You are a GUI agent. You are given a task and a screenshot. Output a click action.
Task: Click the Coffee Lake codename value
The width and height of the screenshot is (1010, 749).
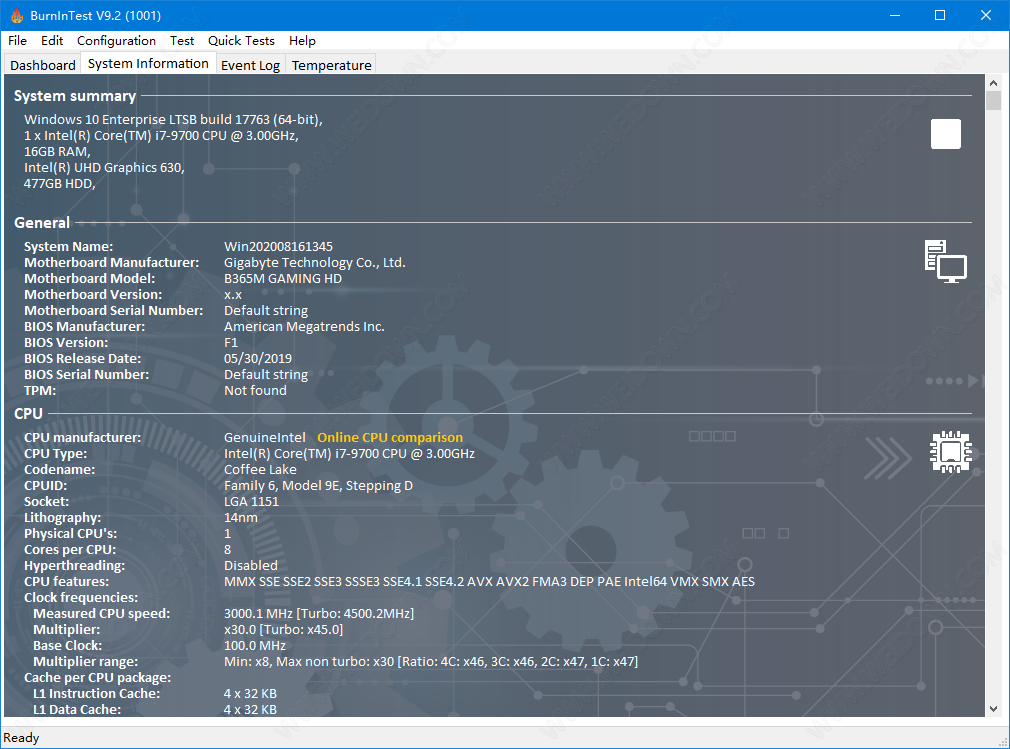click(x=260, y=469)
